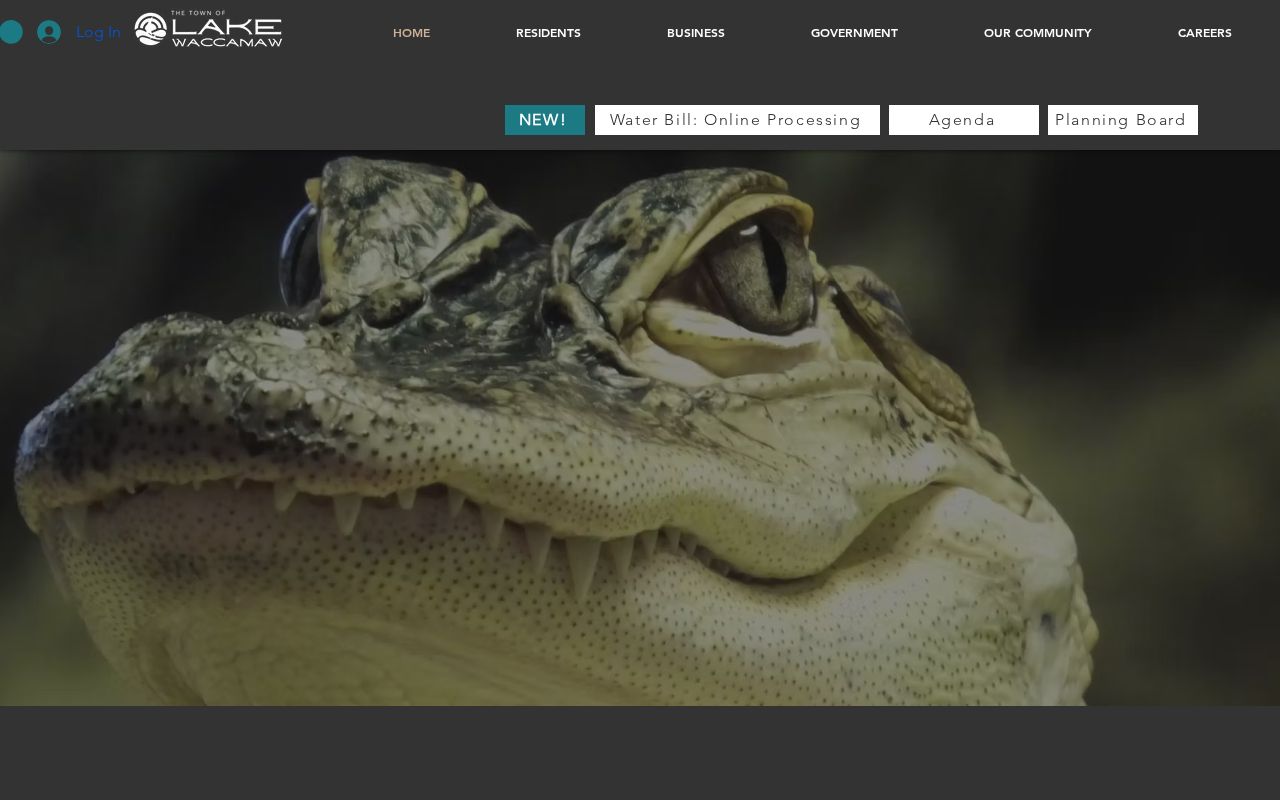Open the HOME menu item
This screenshot has height=800, width=1280.
(411, 33)
